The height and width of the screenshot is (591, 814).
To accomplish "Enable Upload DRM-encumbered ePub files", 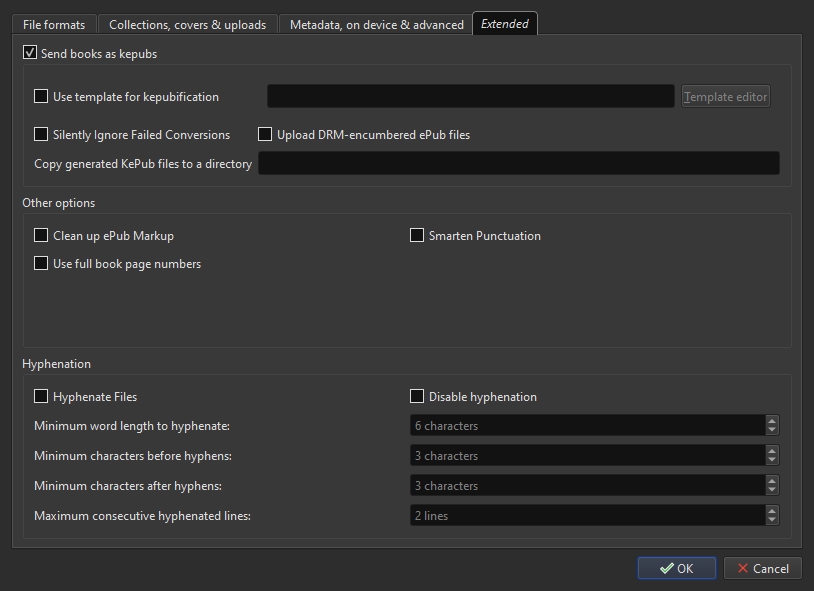I will (x=265, y=134).
